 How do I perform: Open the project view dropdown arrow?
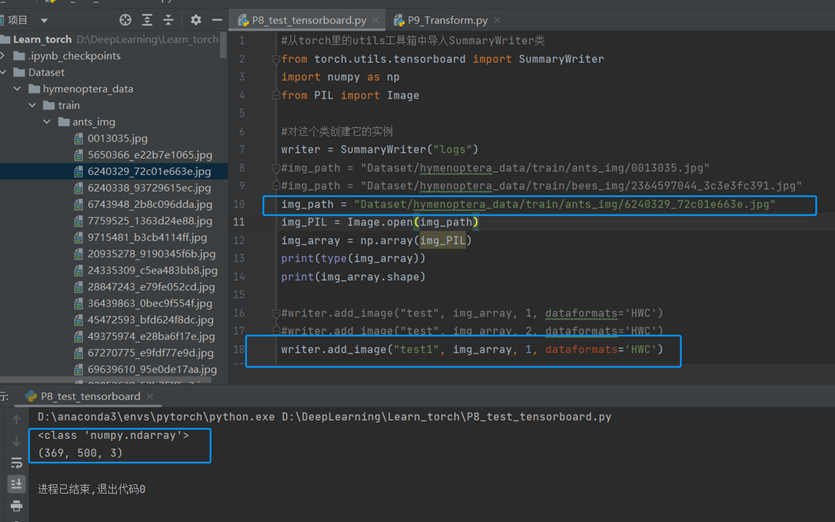click(x=44, y=21)
